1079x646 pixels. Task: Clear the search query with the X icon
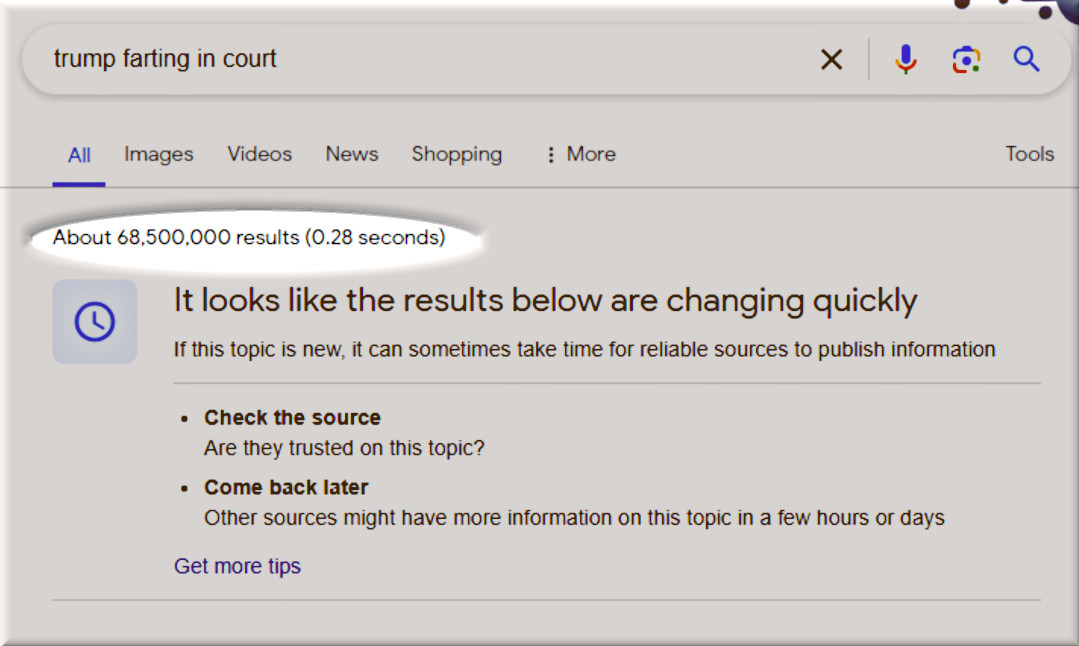(831, 60)
